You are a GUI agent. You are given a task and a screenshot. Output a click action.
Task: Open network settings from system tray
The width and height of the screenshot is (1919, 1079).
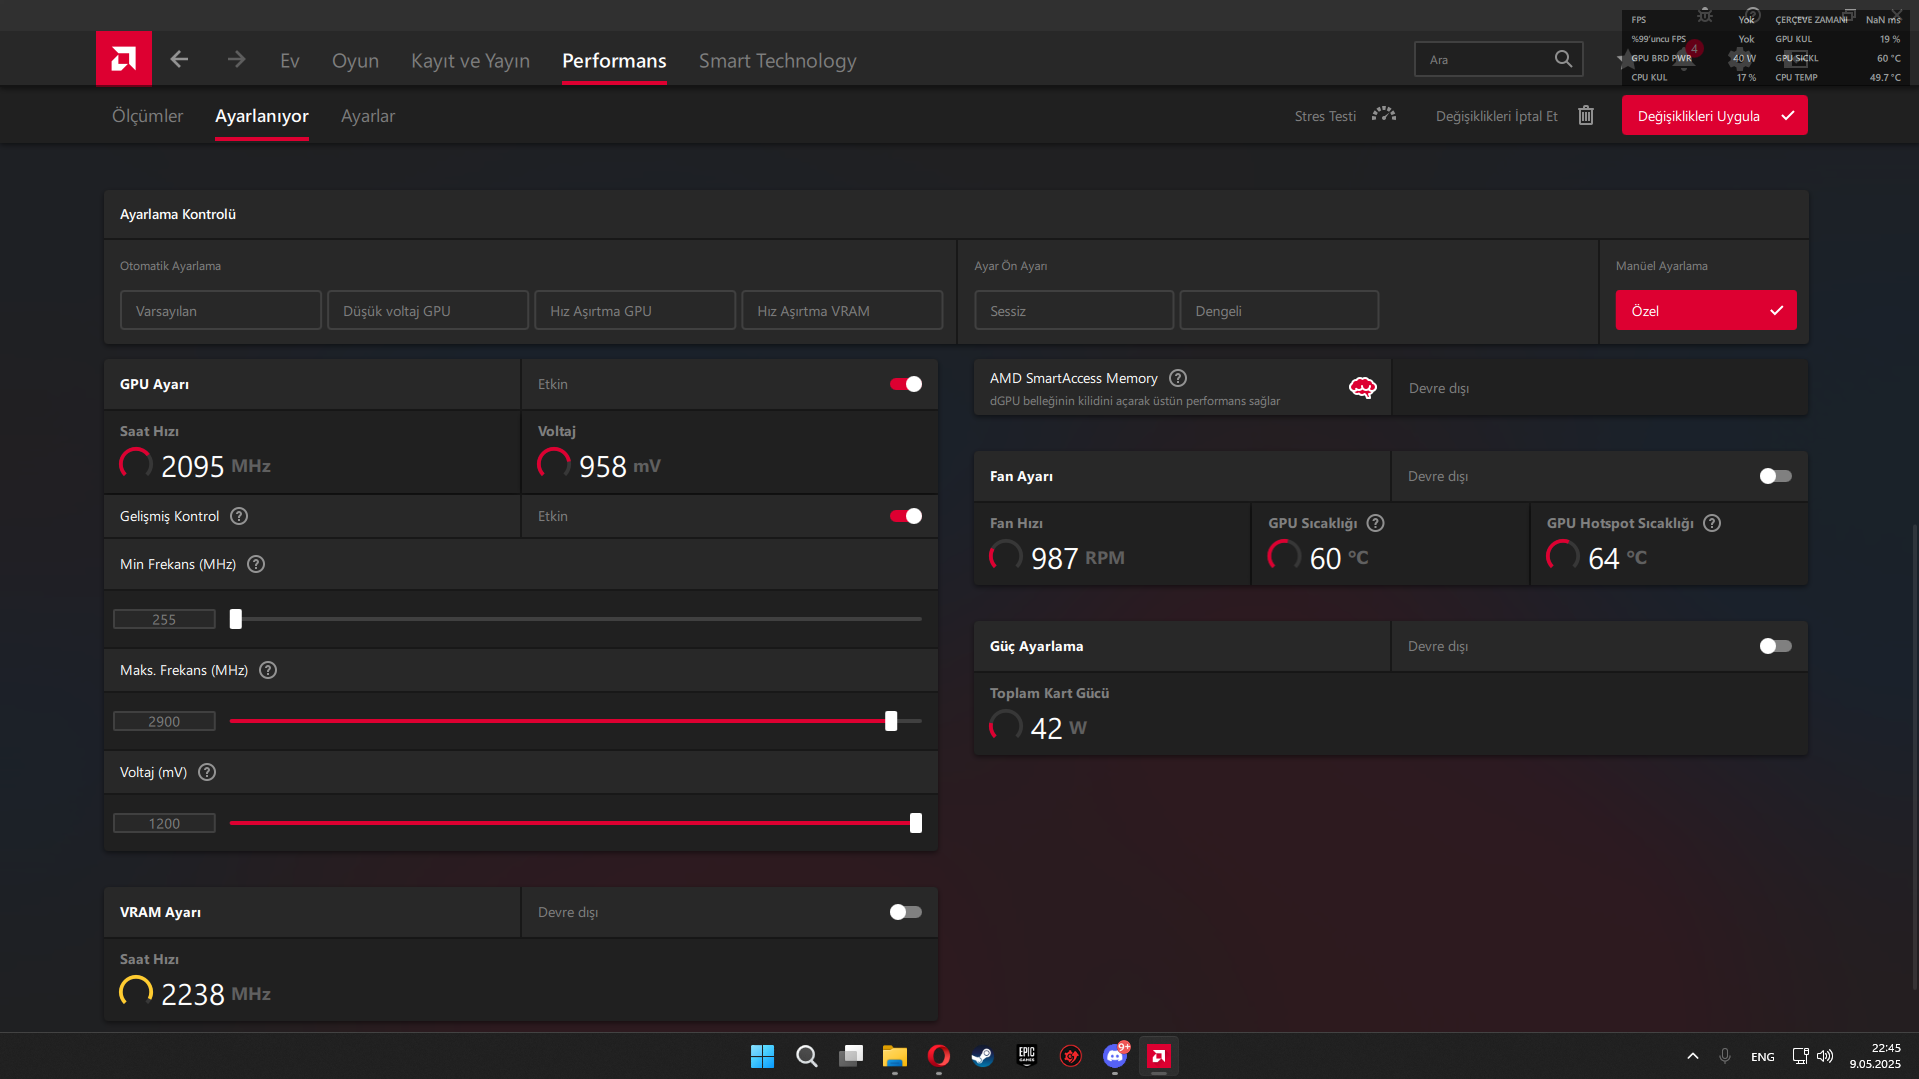click(1800, 1056)
